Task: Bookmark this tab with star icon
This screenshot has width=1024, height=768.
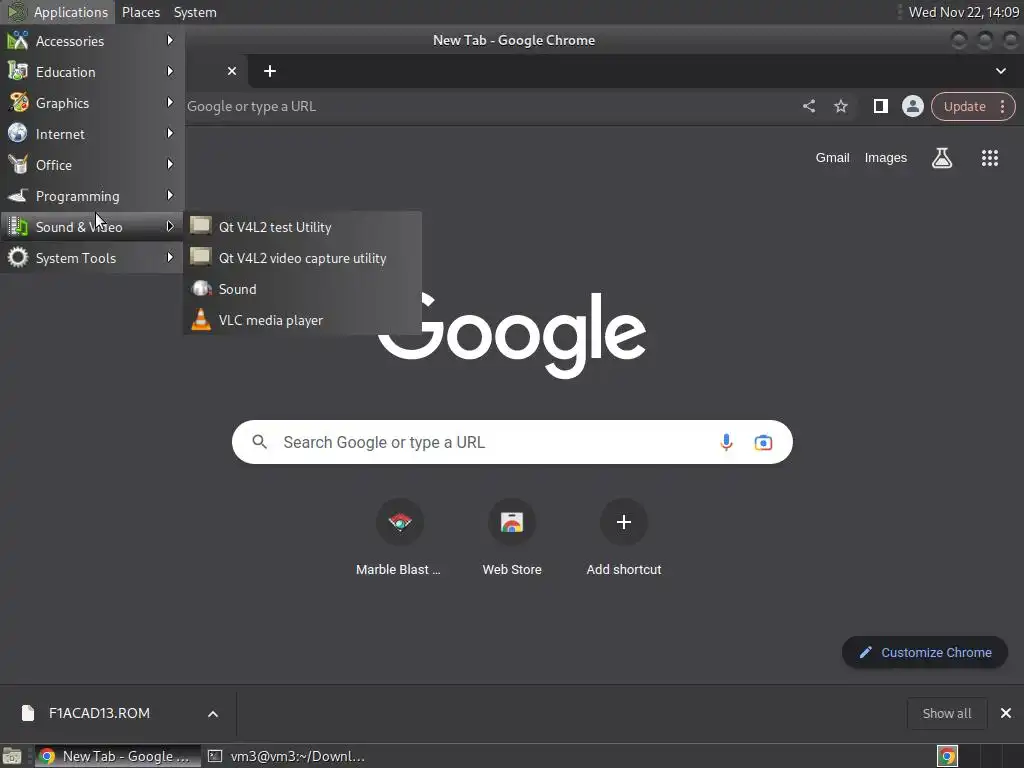Action: tap(840, 106)
